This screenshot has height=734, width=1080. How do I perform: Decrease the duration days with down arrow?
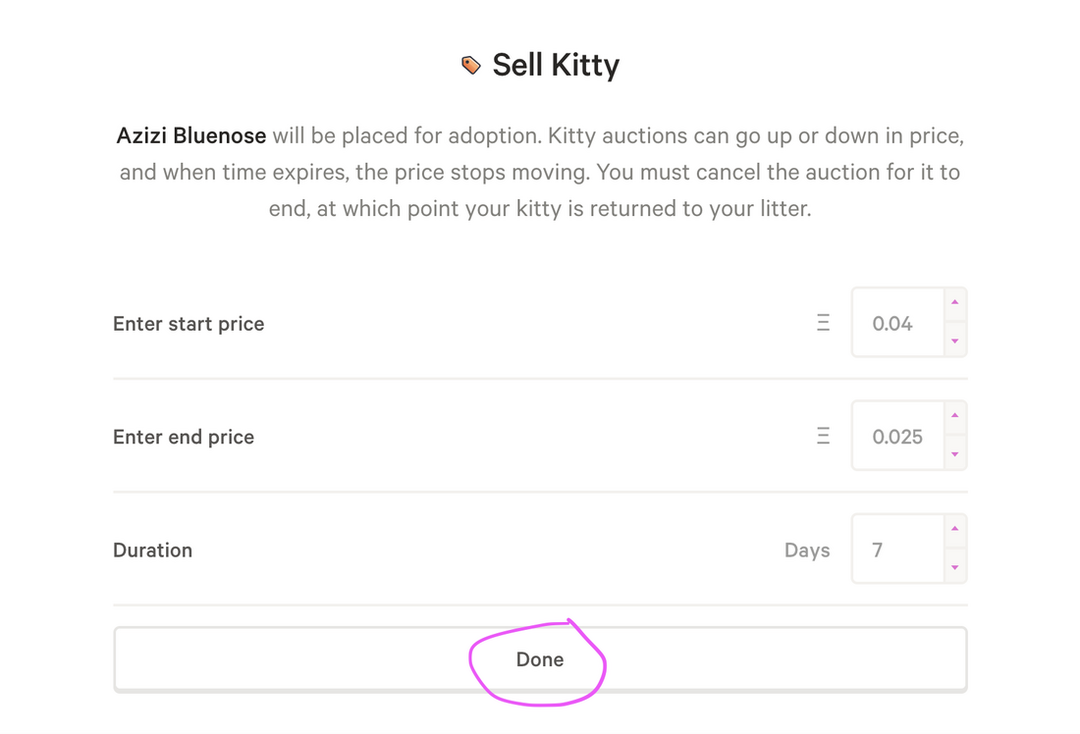[955, 567]
